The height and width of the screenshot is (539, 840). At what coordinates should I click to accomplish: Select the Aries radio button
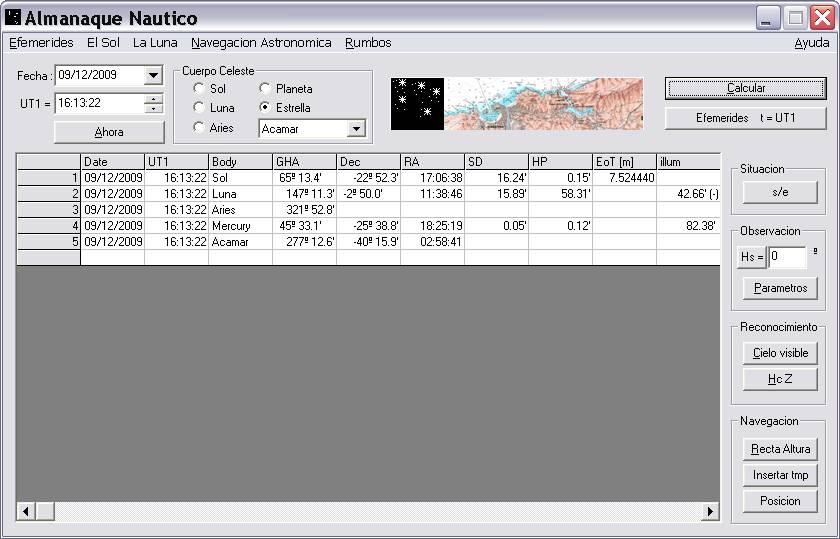(x=199, y=127)
